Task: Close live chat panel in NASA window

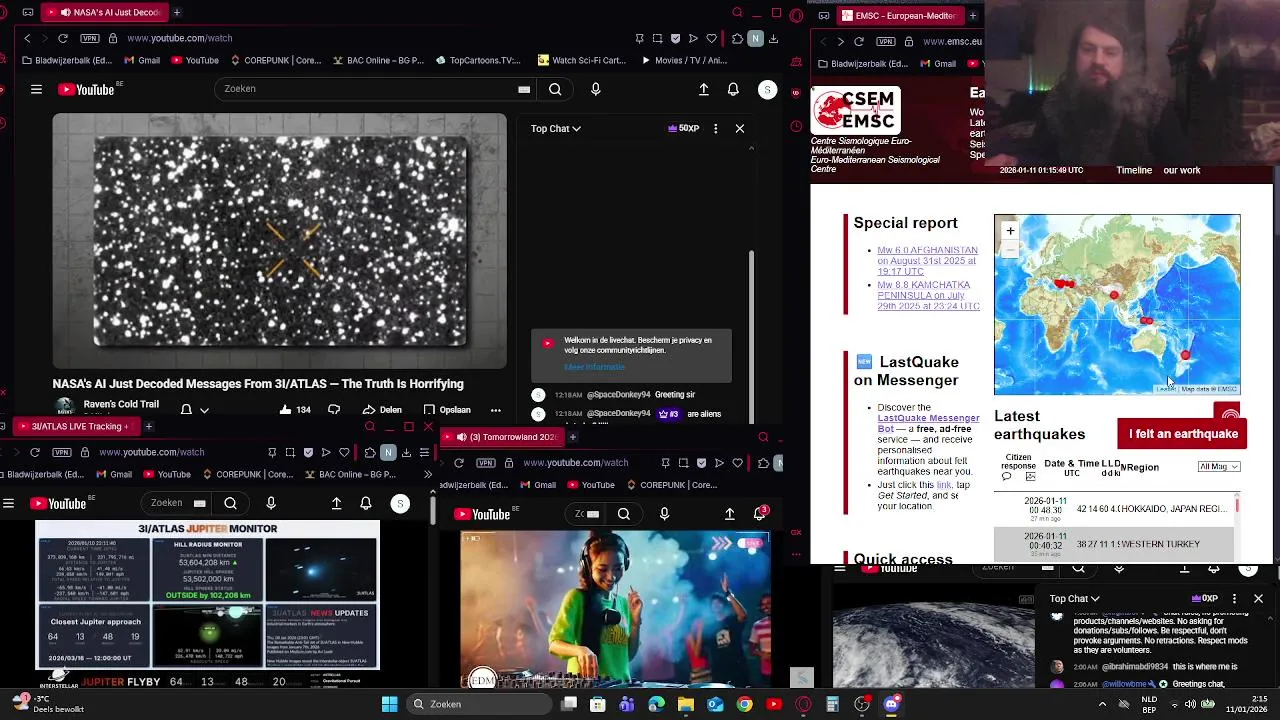Action: coord(740,128)
